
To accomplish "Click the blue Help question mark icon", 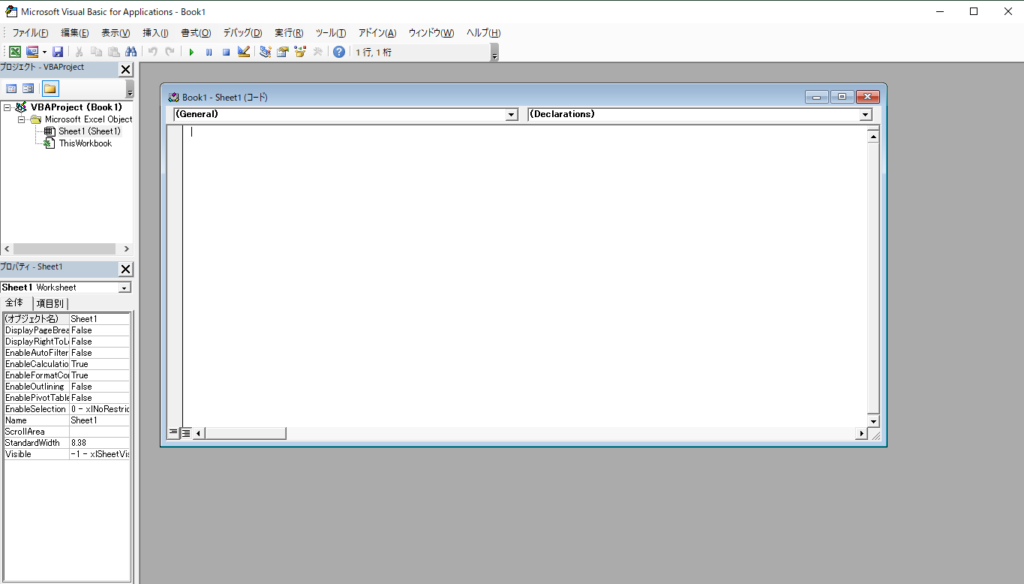I will click(x=339, y=52).
